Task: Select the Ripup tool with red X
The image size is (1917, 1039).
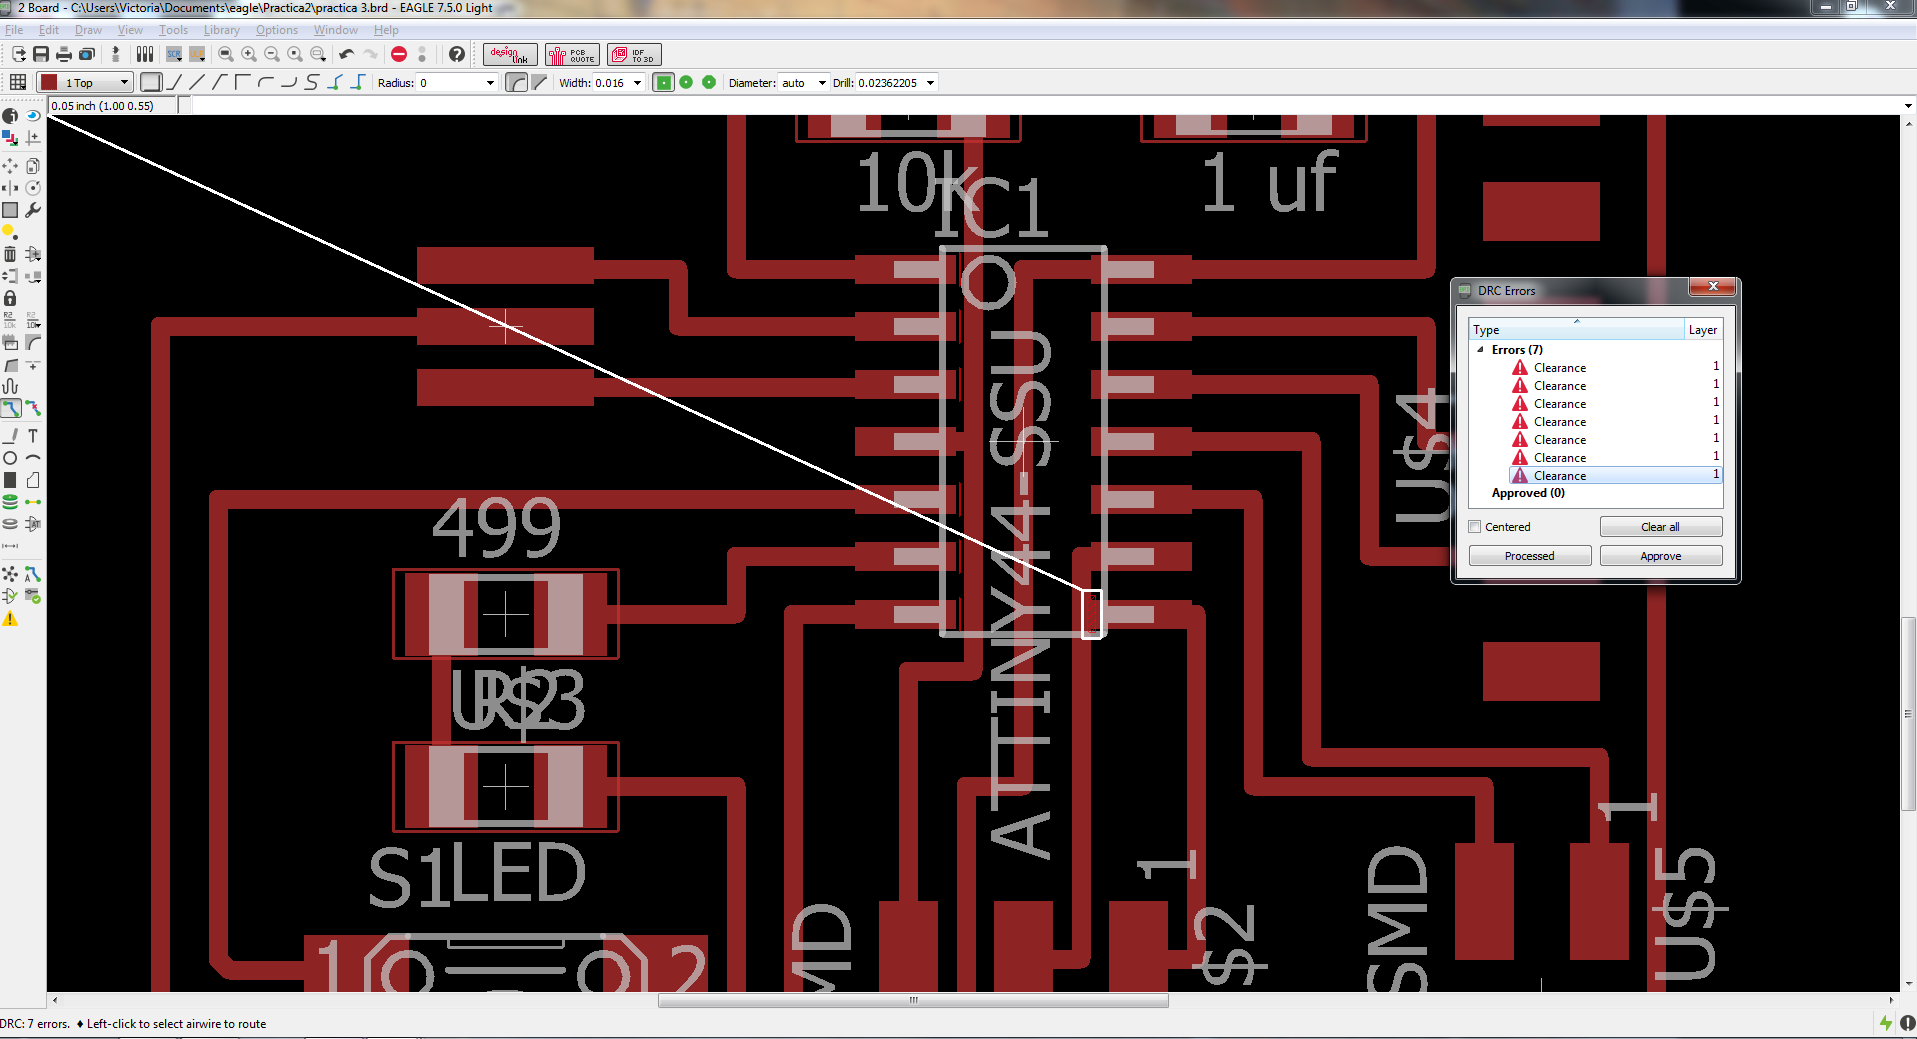Action: point(33,408)
